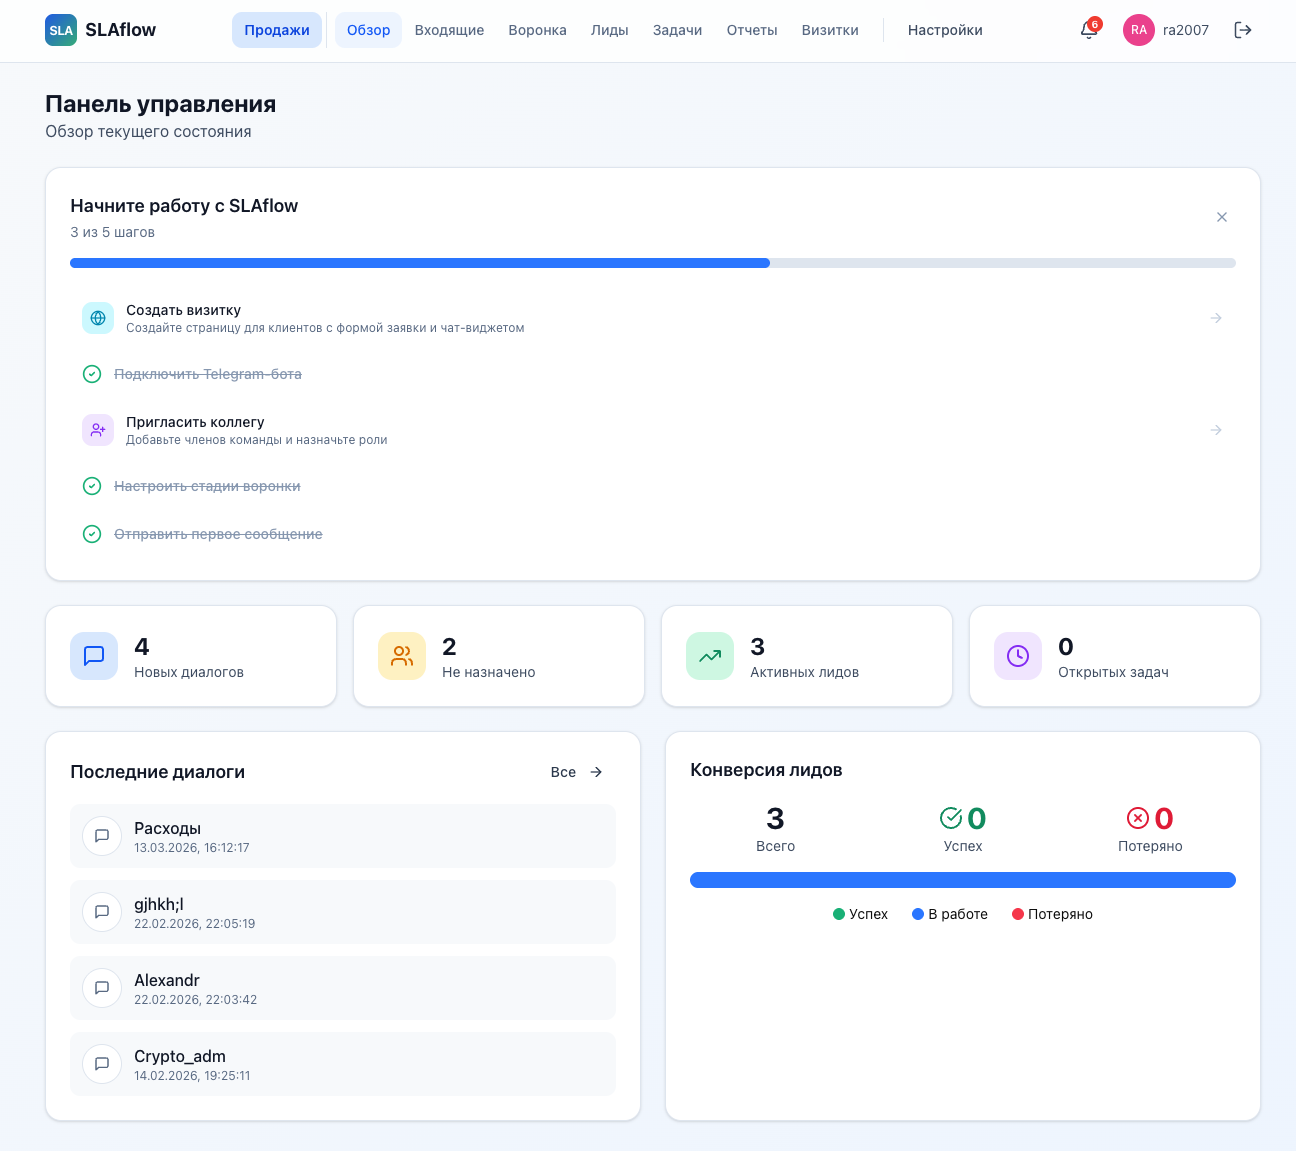Click the active leads trend icon
Image resolution: width=1296 pixels, height=1151 pixels.
pos(710,656)
